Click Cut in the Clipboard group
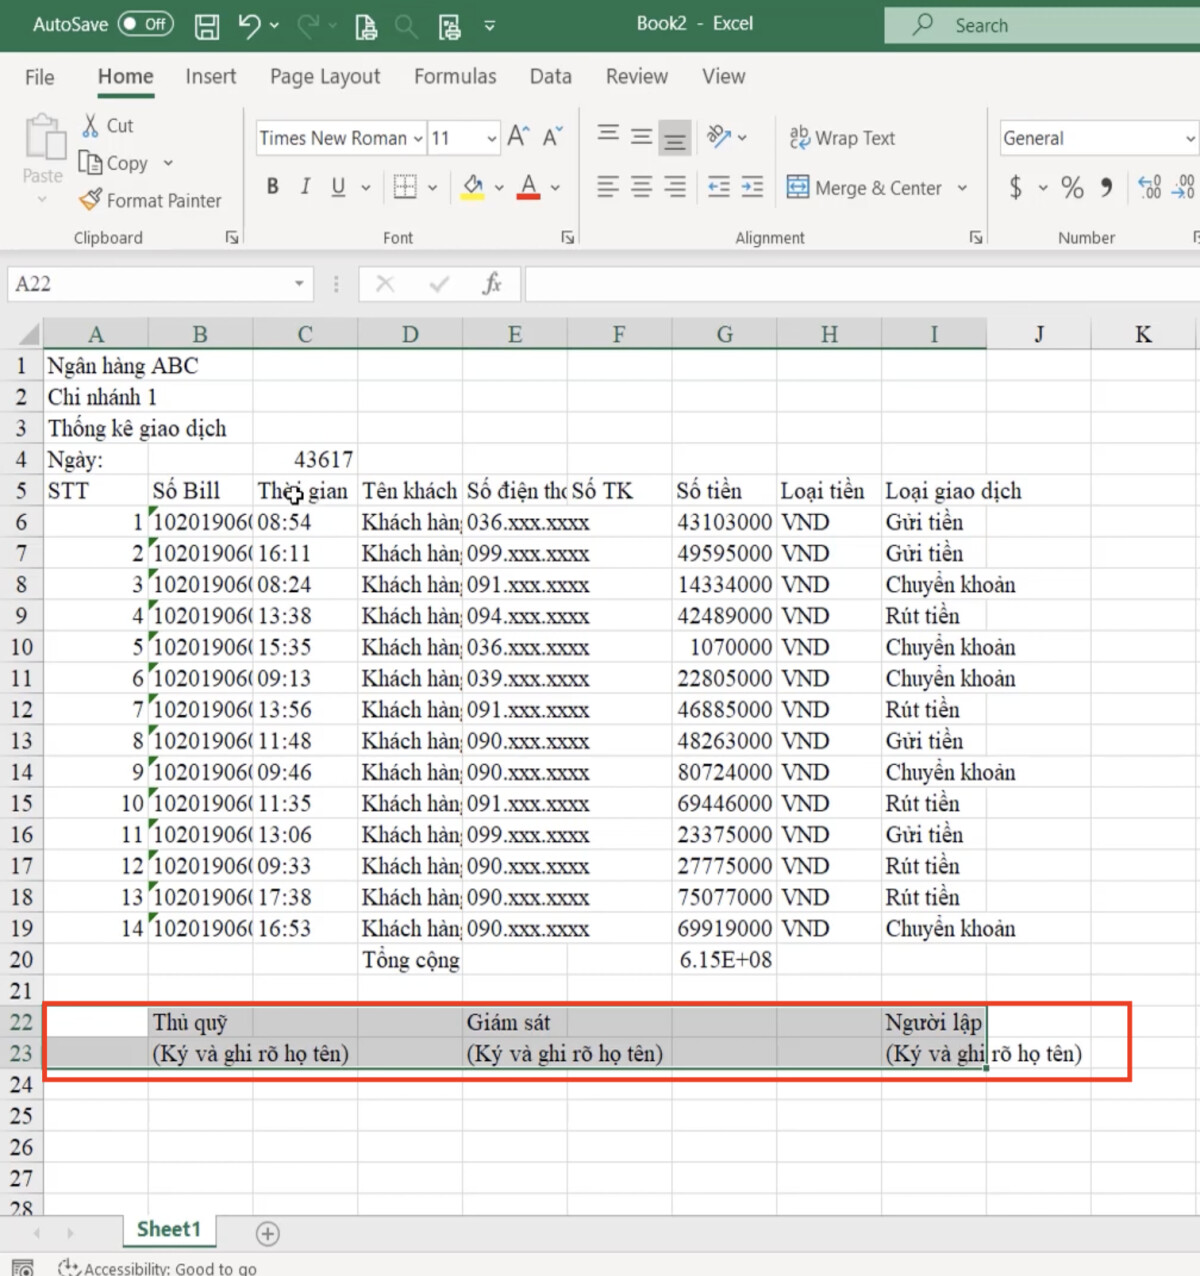This screenshot has height=1276, width=1200. click(x=108, y=126)
